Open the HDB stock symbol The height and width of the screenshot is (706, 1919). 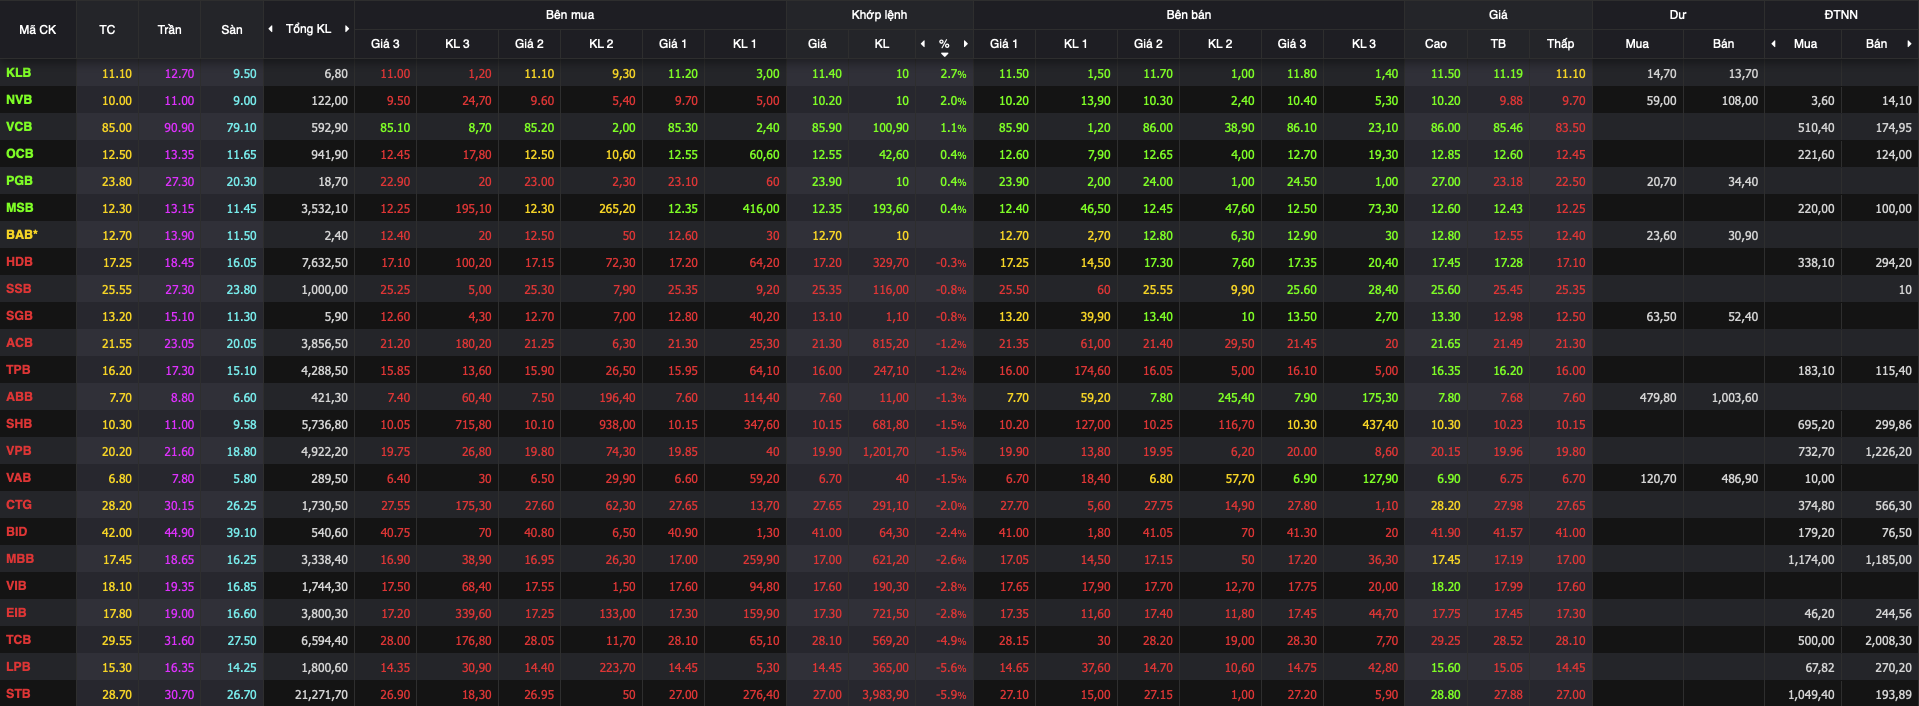click(x=19, y=262)
